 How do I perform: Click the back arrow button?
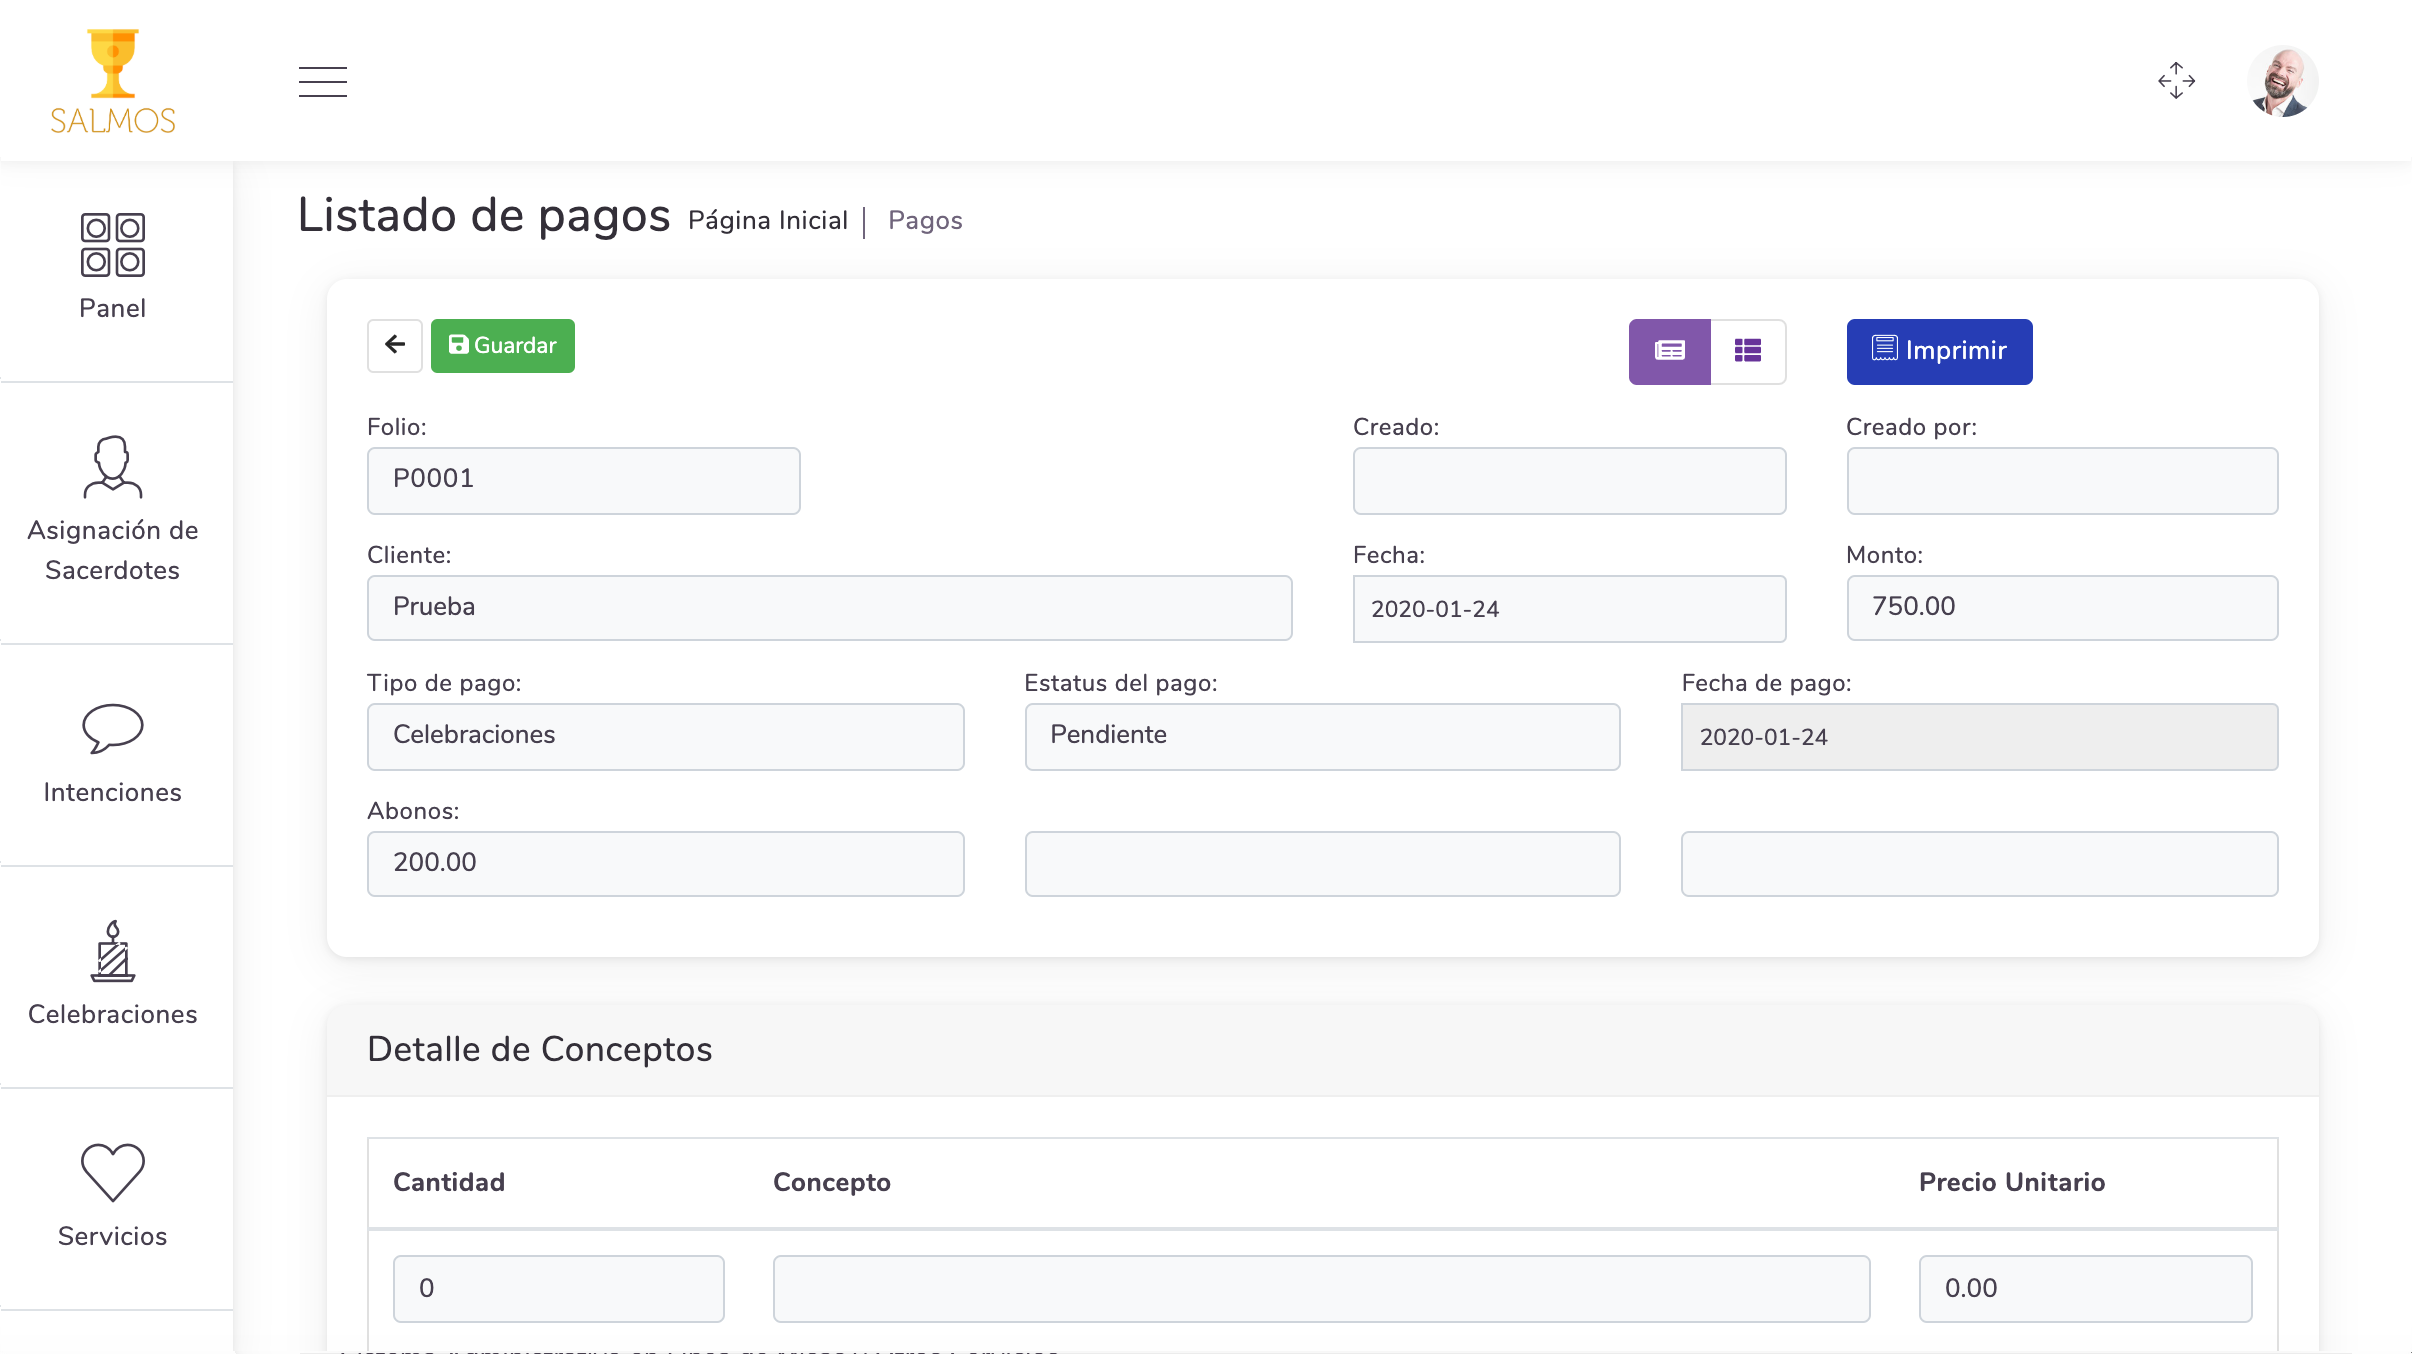point(395,345)
